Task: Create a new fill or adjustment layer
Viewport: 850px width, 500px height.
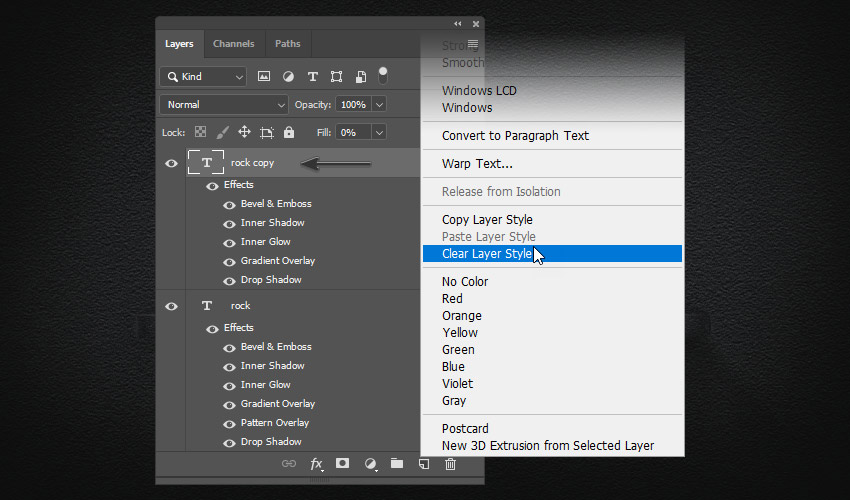Action: pyautogui.click(x=370, y=464)
